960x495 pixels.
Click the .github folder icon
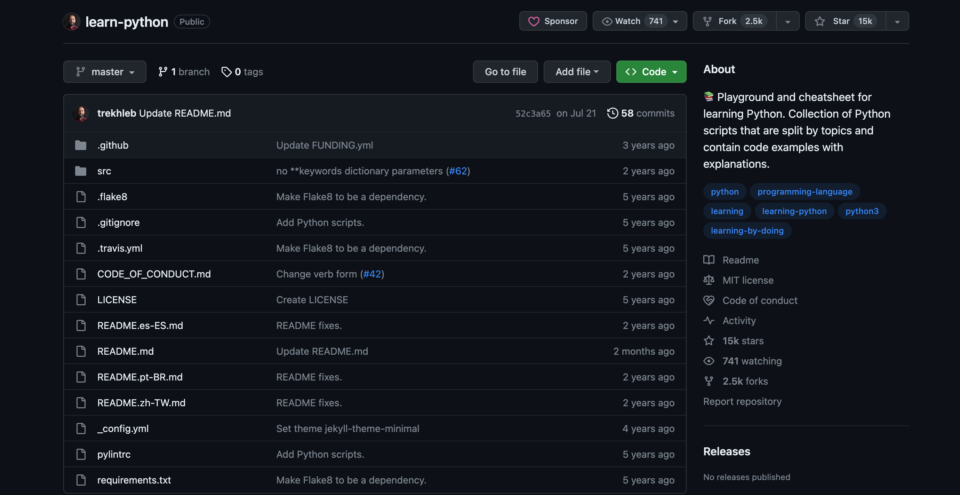(x=81, y=146)
